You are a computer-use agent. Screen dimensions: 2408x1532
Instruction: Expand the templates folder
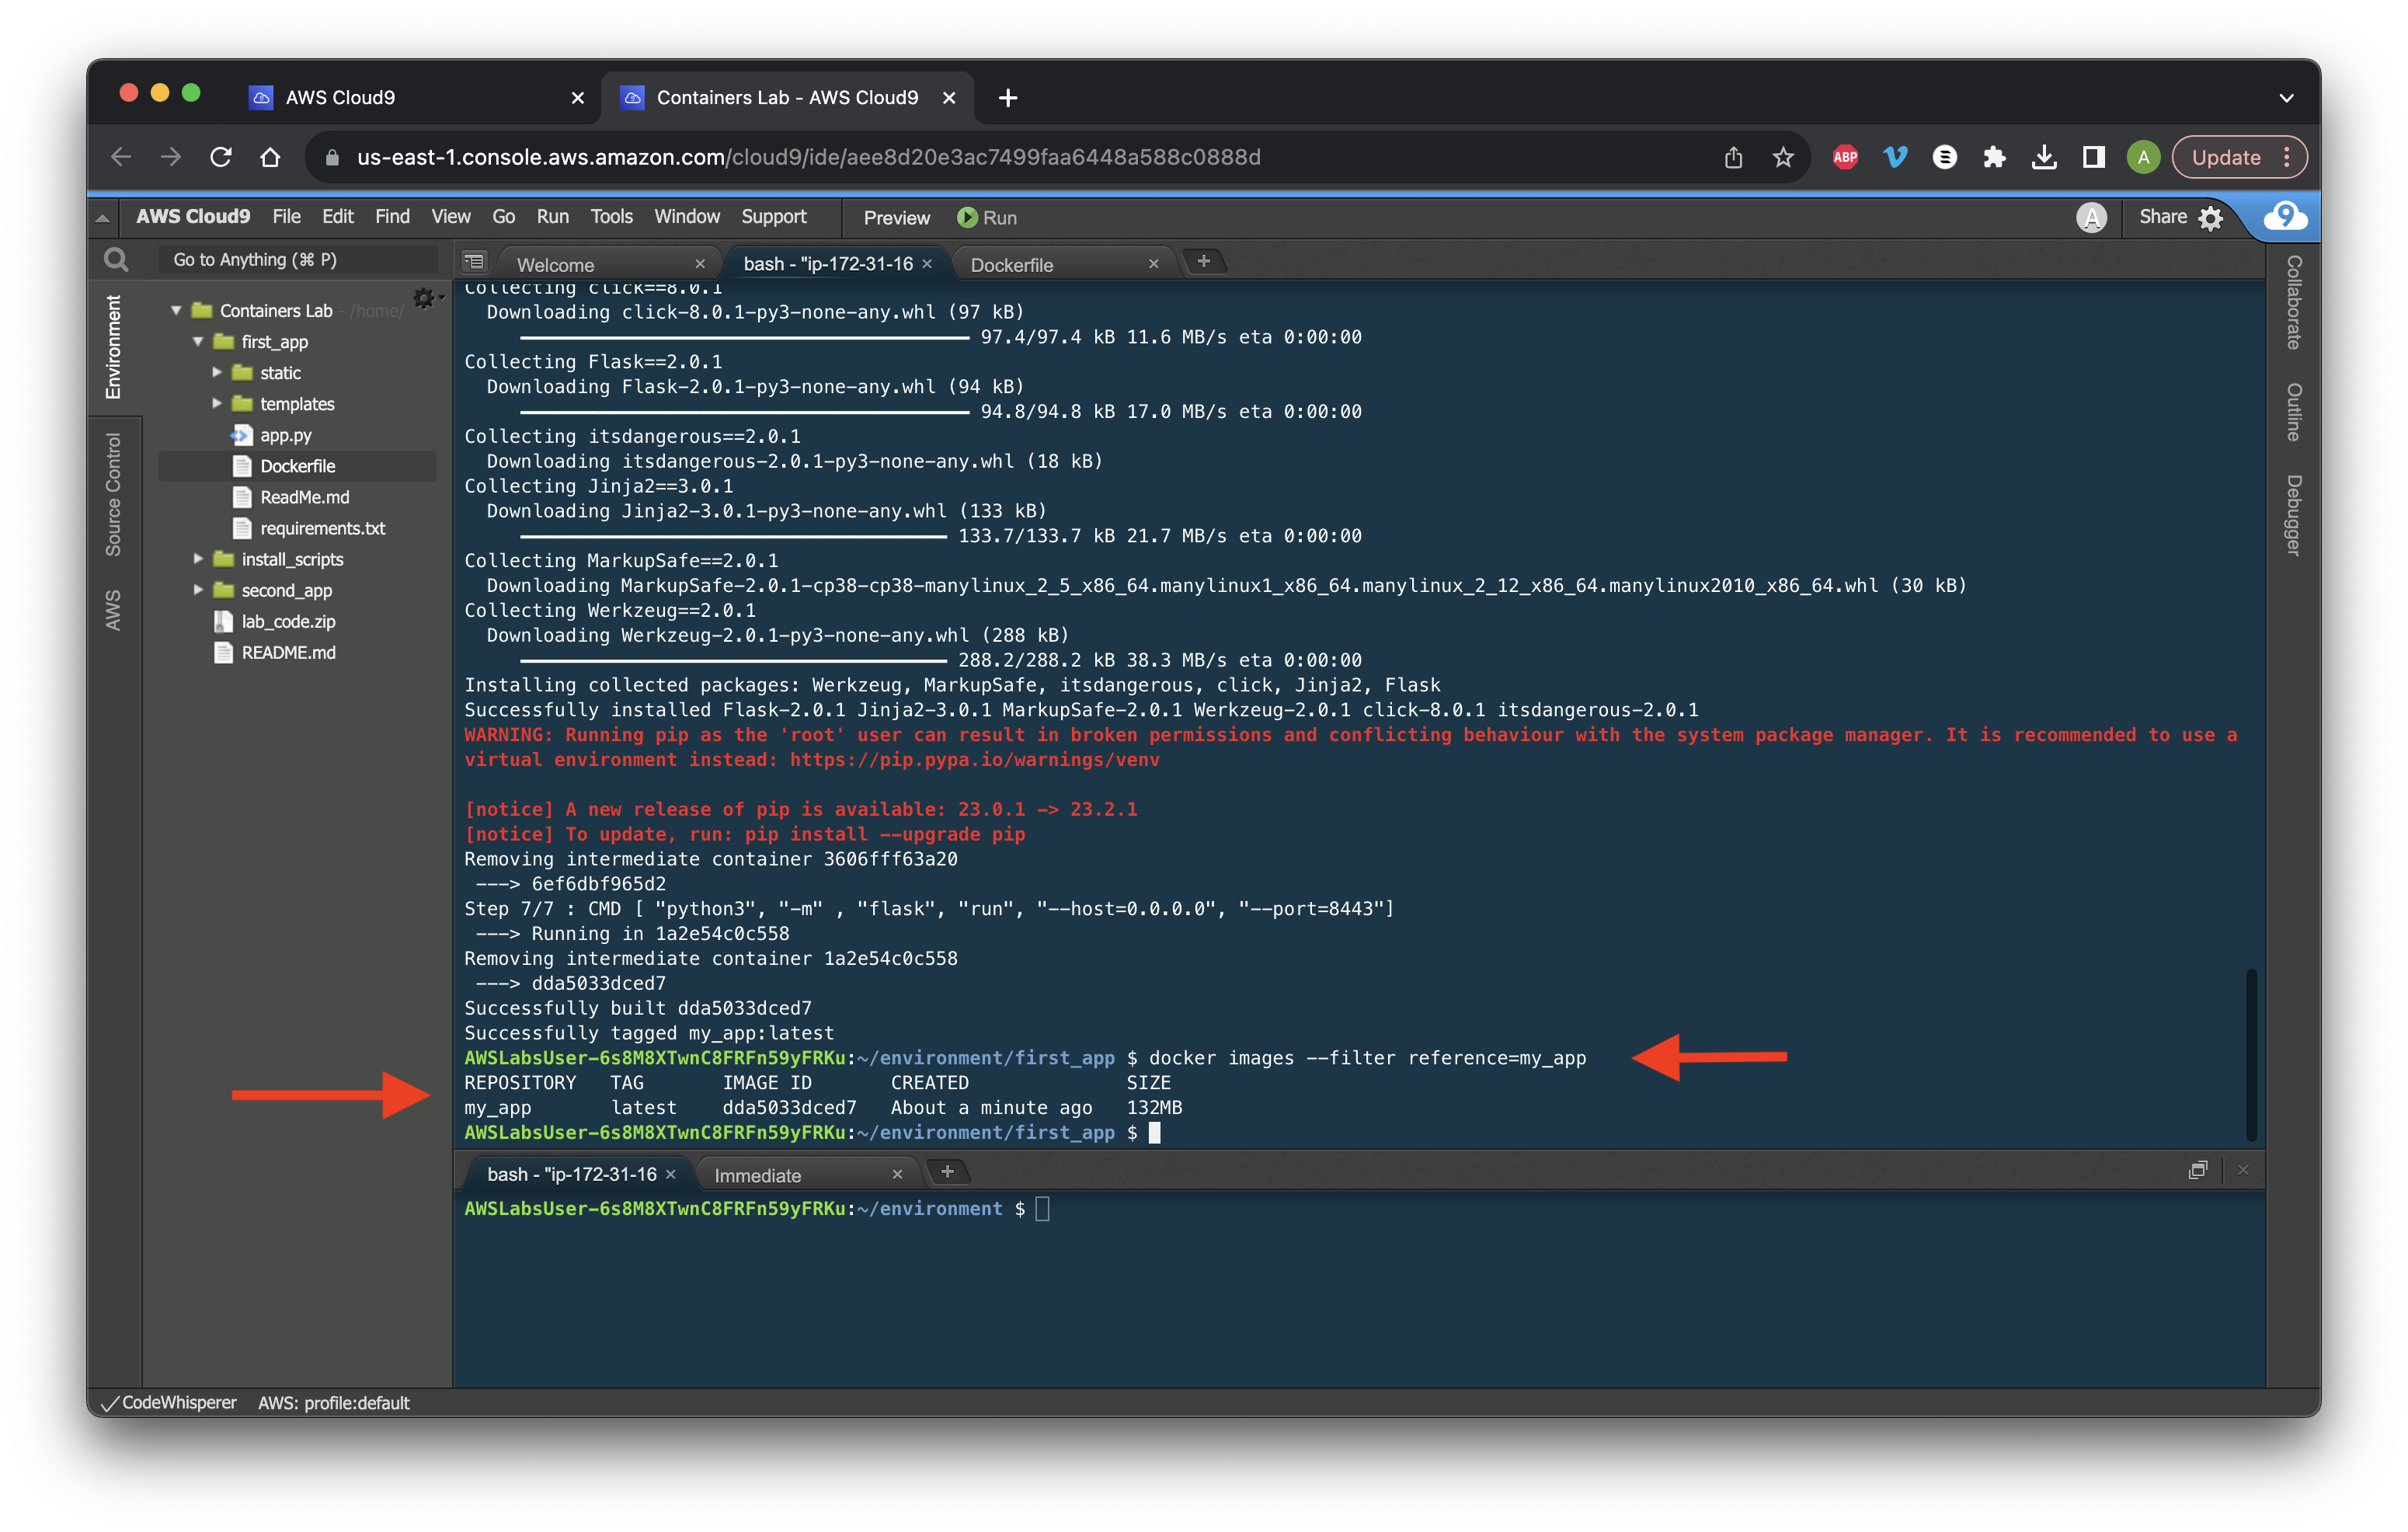217,403
